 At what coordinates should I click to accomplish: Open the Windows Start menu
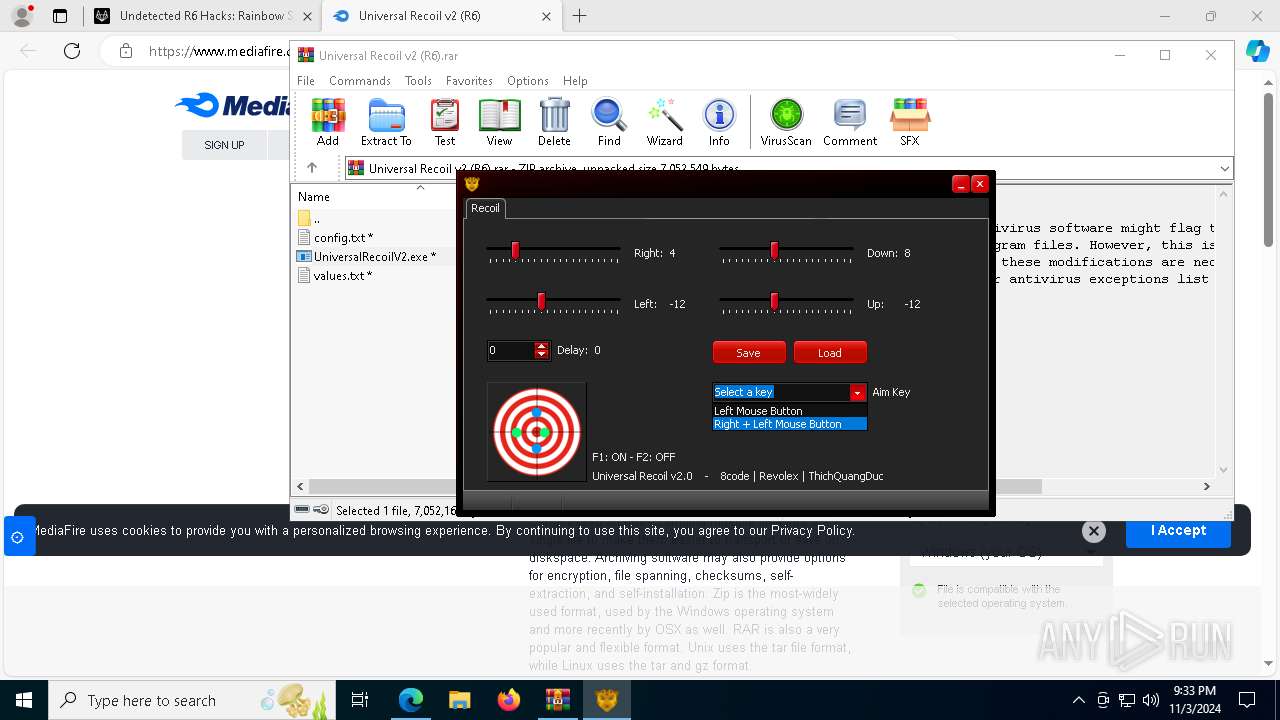24,701
